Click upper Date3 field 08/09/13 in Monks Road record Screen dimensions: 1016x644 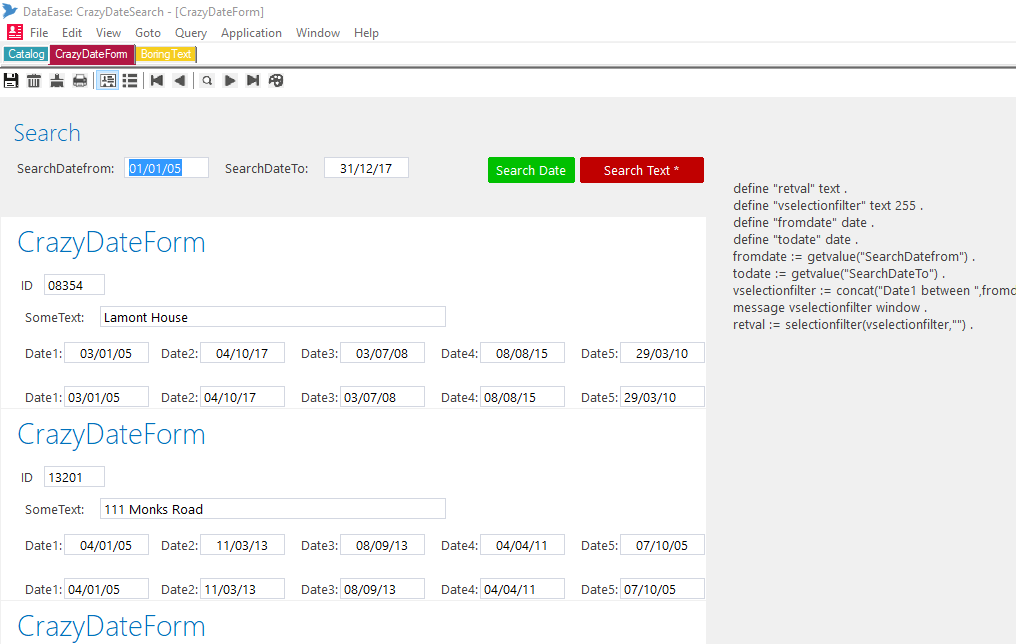(382, 546)
